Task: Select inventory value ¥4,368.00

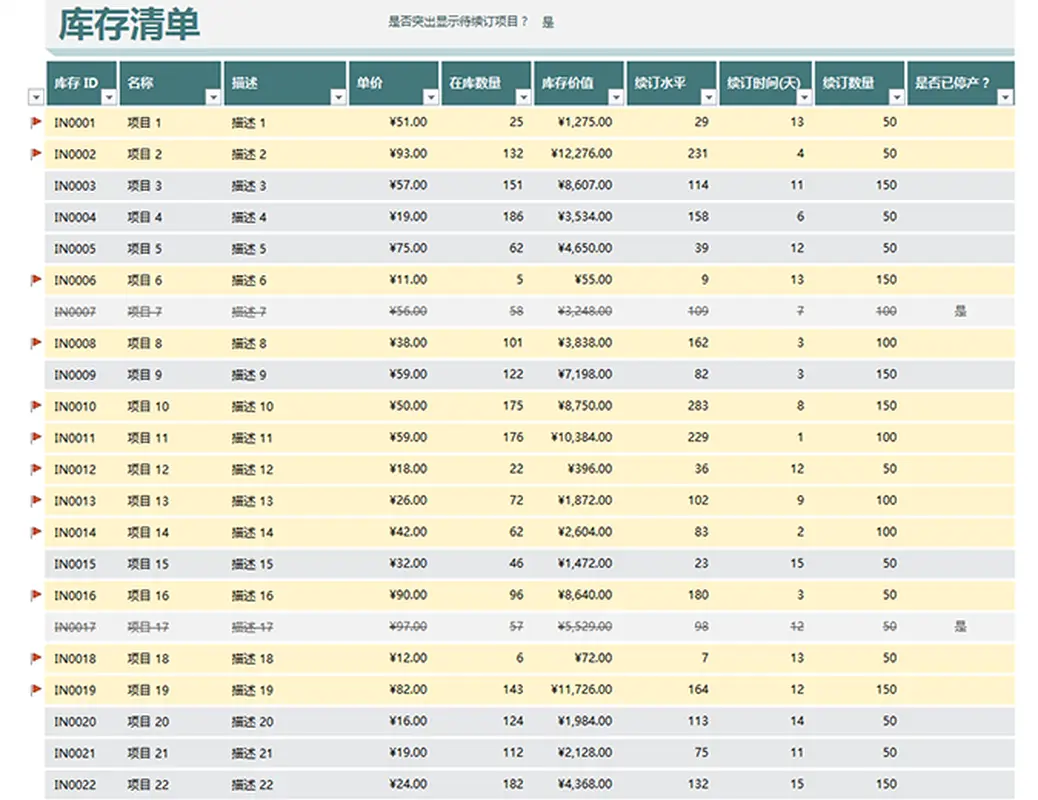Action: coord(585,784)
